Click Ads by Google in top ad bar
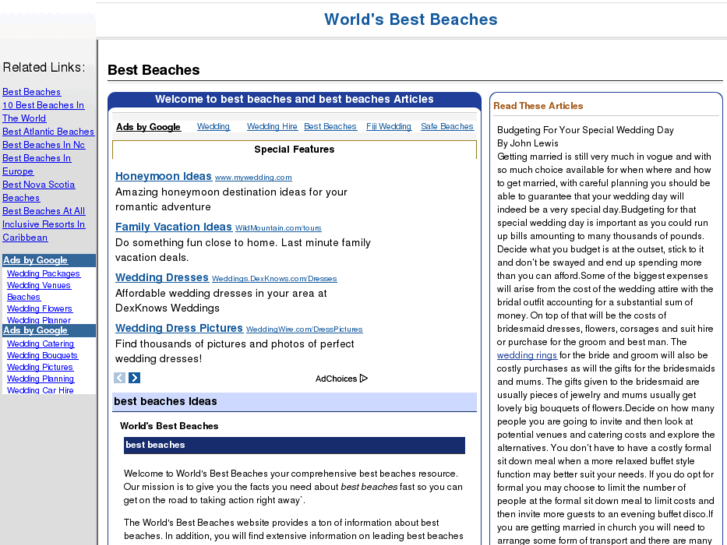 point(148,127)
